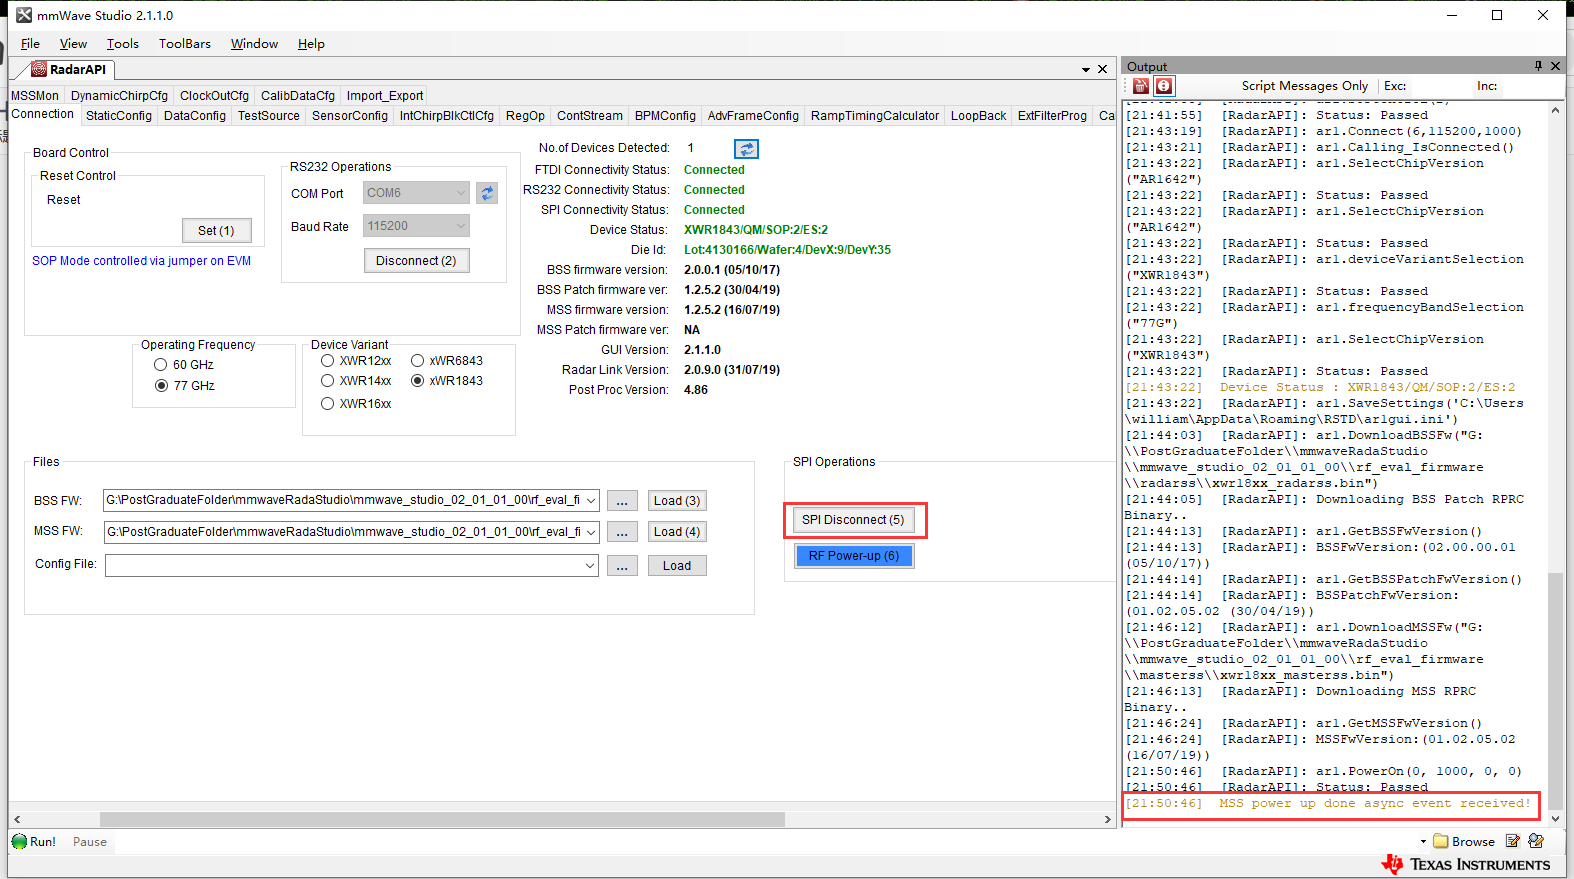Choose the xWR6843 device variant
The width and height of the screenshot is (1574, 879).
click(417, 361)
